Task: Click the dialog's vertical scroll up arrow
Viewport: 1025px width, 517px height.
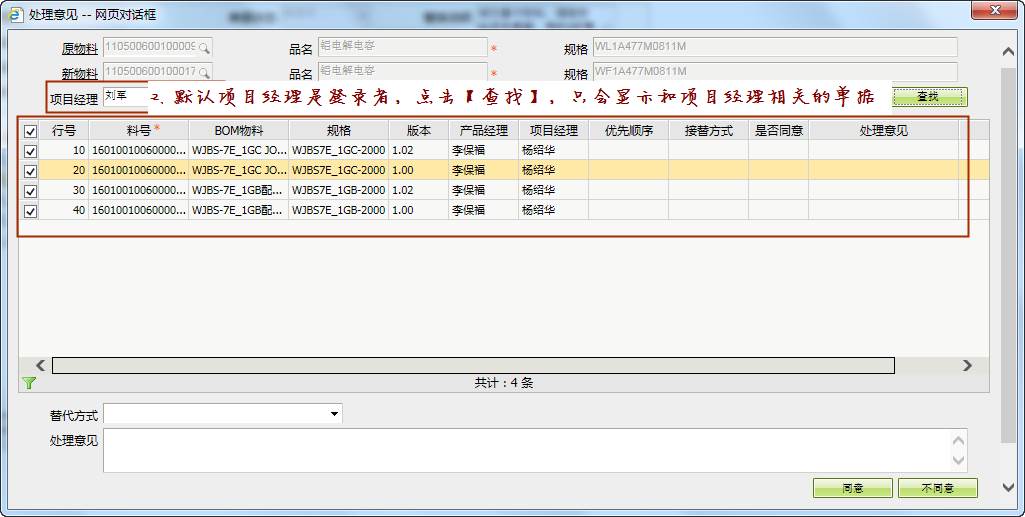Action: click(x=1009, y=52)
